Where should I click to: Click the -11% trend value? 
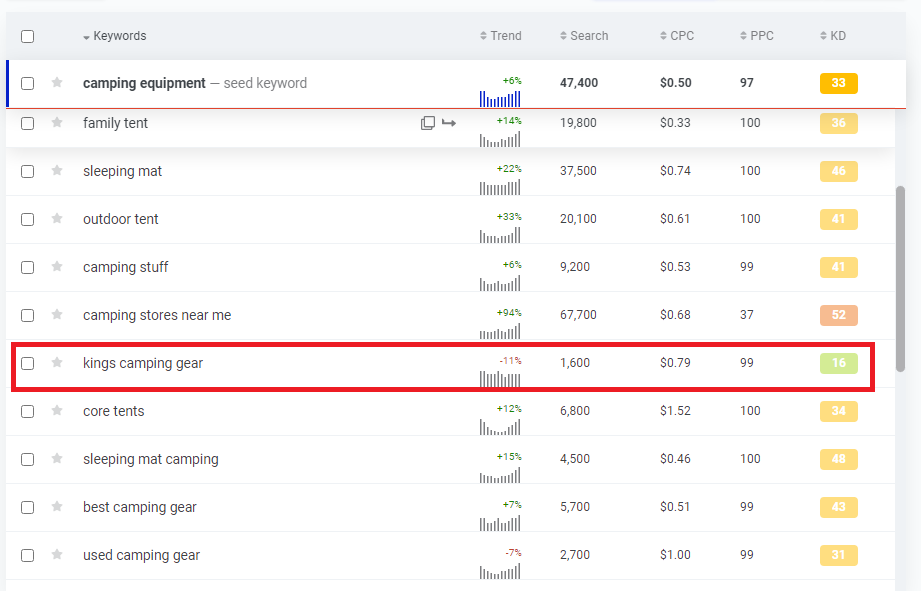[x=510, y=361]
